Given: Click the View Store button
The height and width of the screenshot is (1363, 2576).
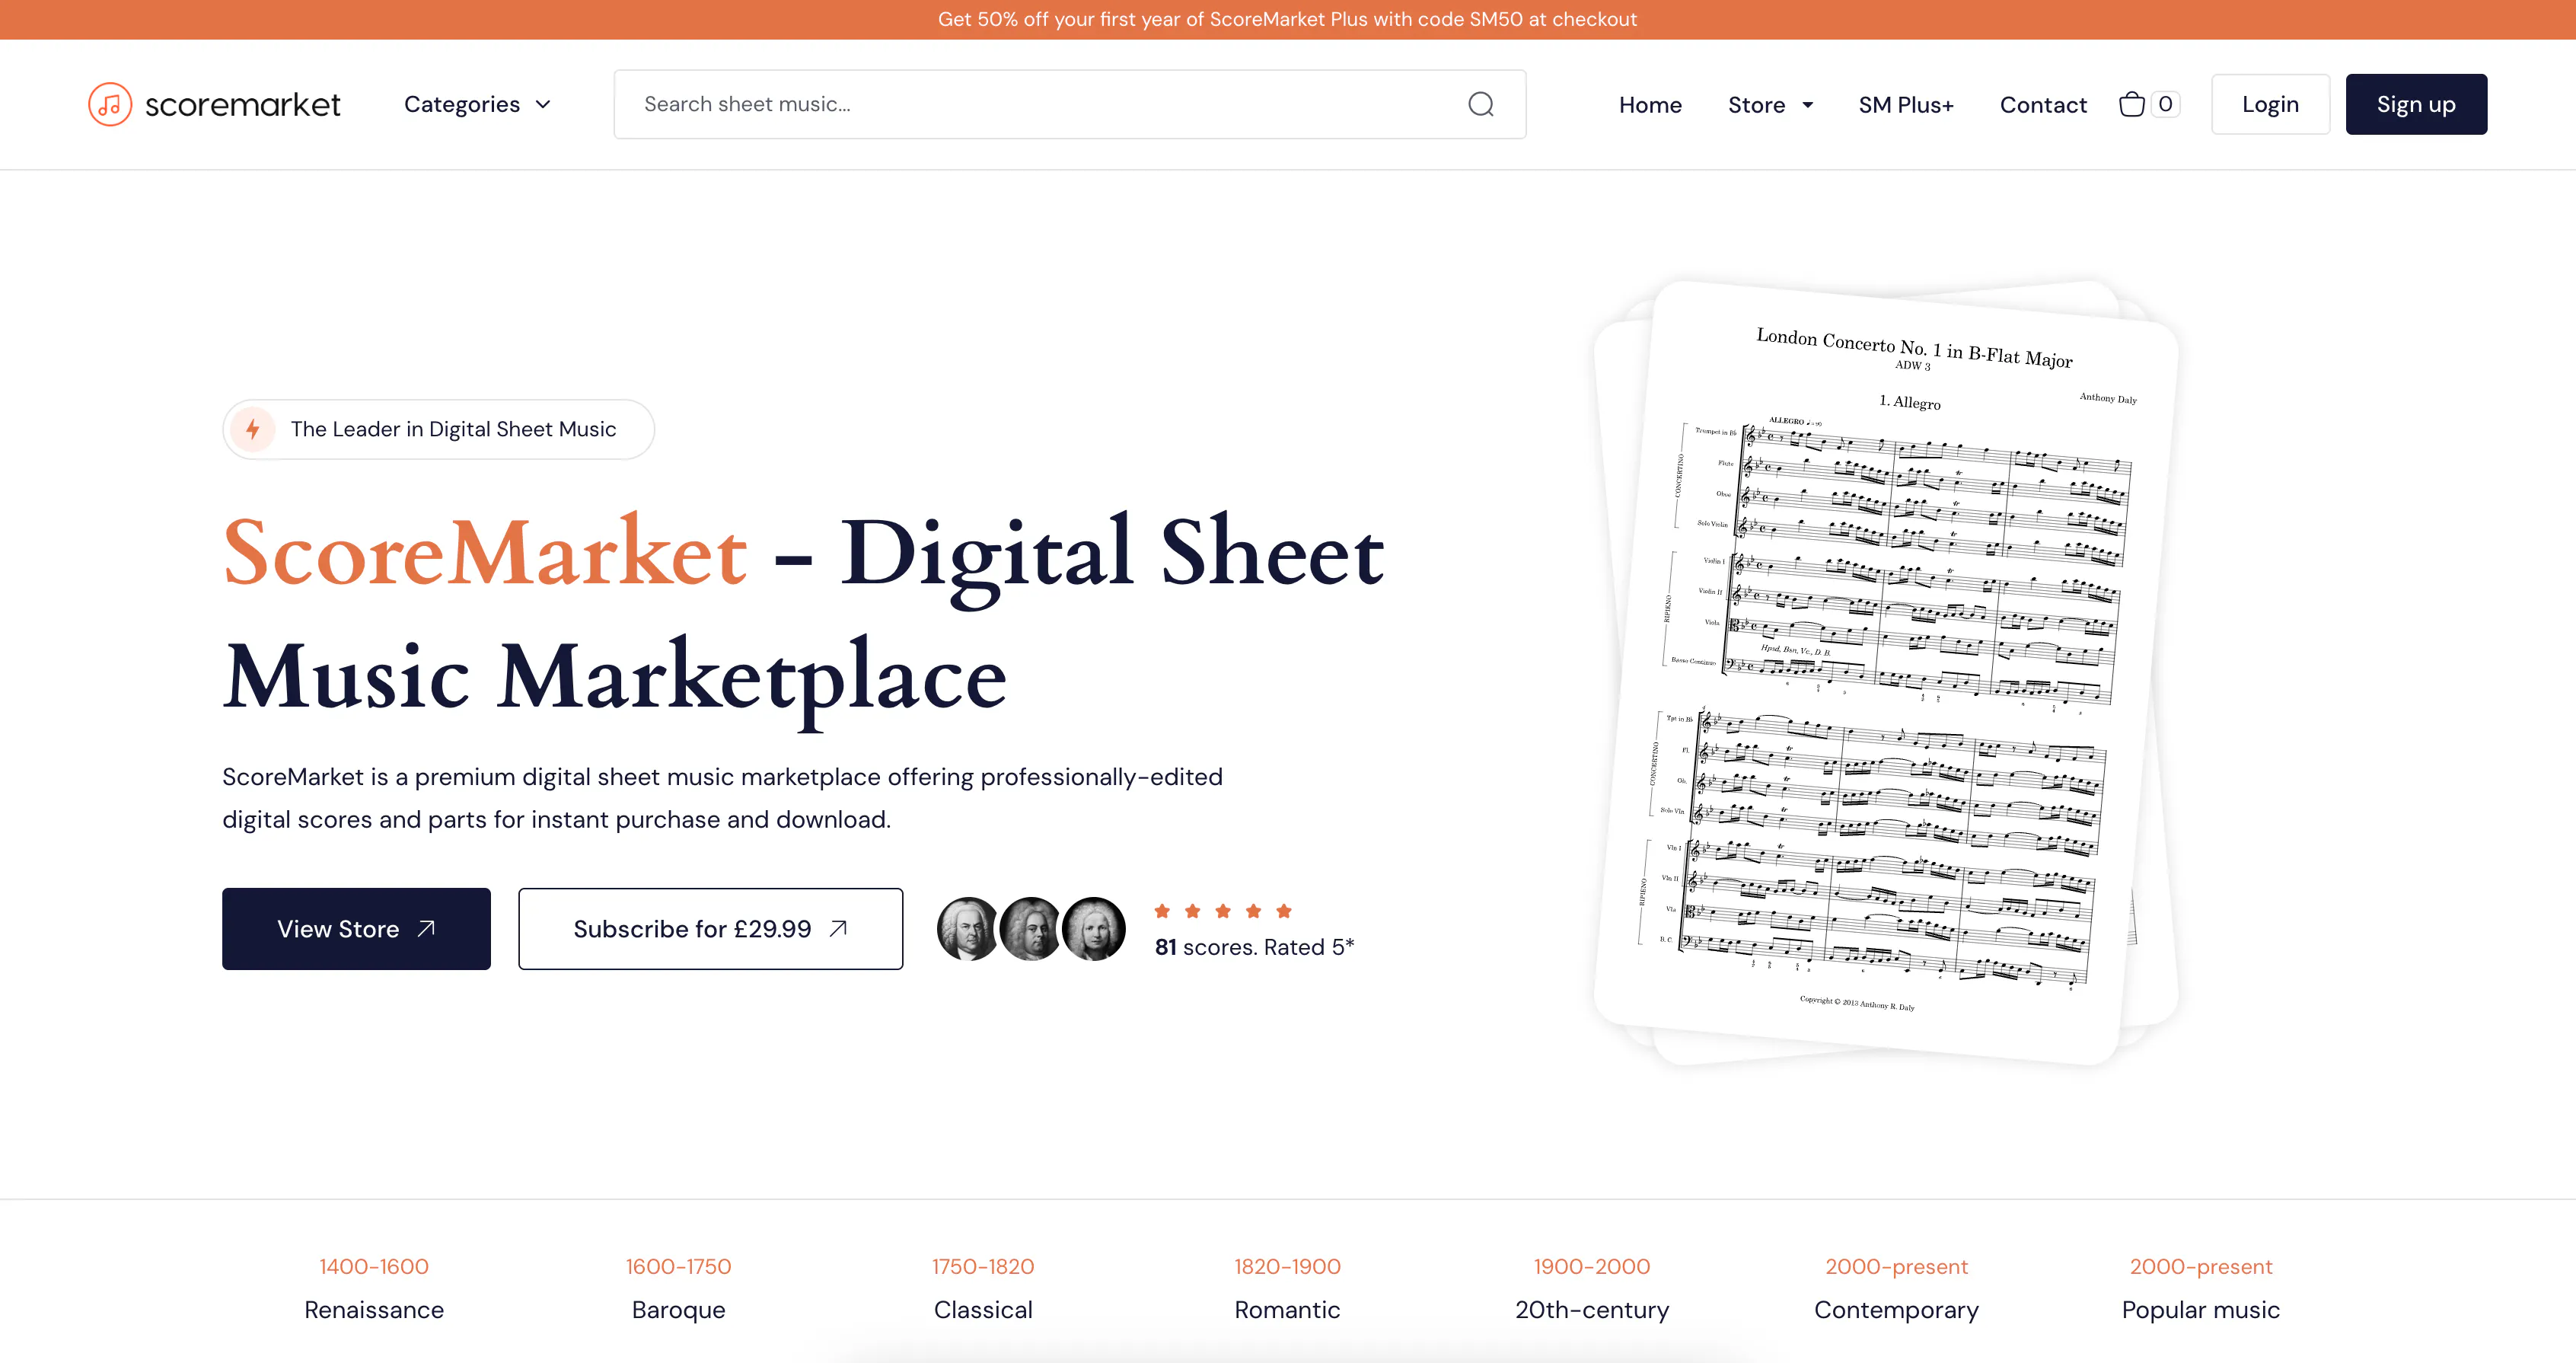Looking at the screenshot, I should pos(356,929).
